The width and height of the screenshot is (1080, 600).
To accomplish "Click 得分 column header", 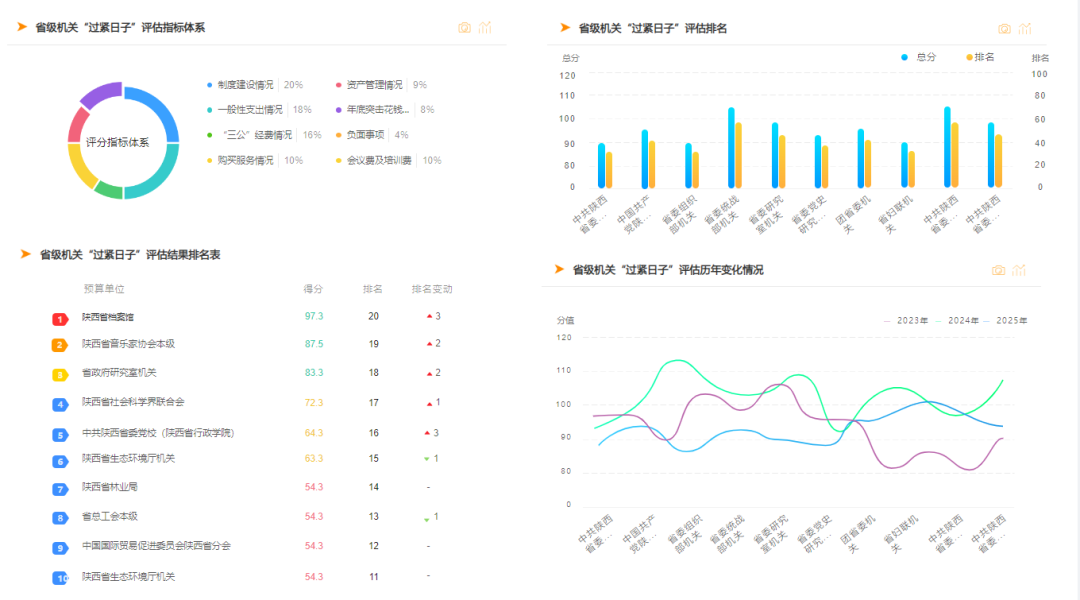I will click(x=313, y=289).
